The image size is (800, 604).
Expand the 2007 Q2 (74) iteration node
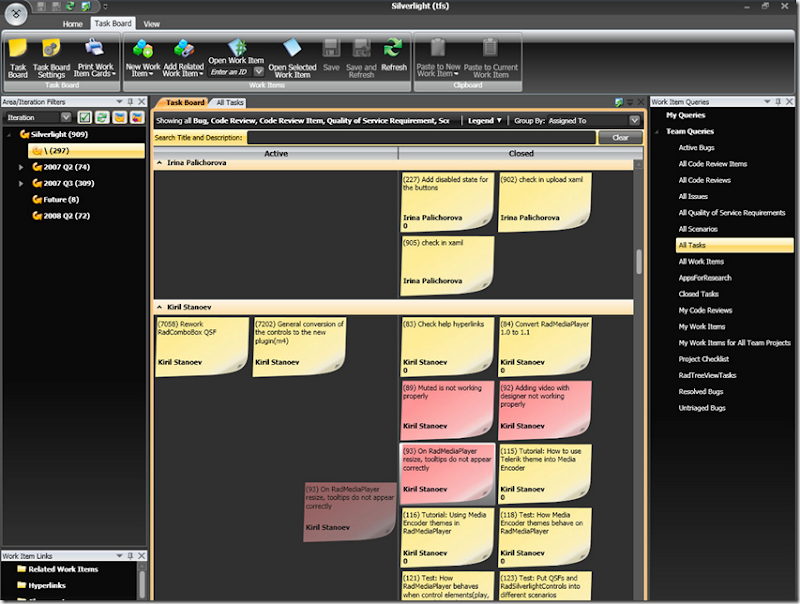21,167
